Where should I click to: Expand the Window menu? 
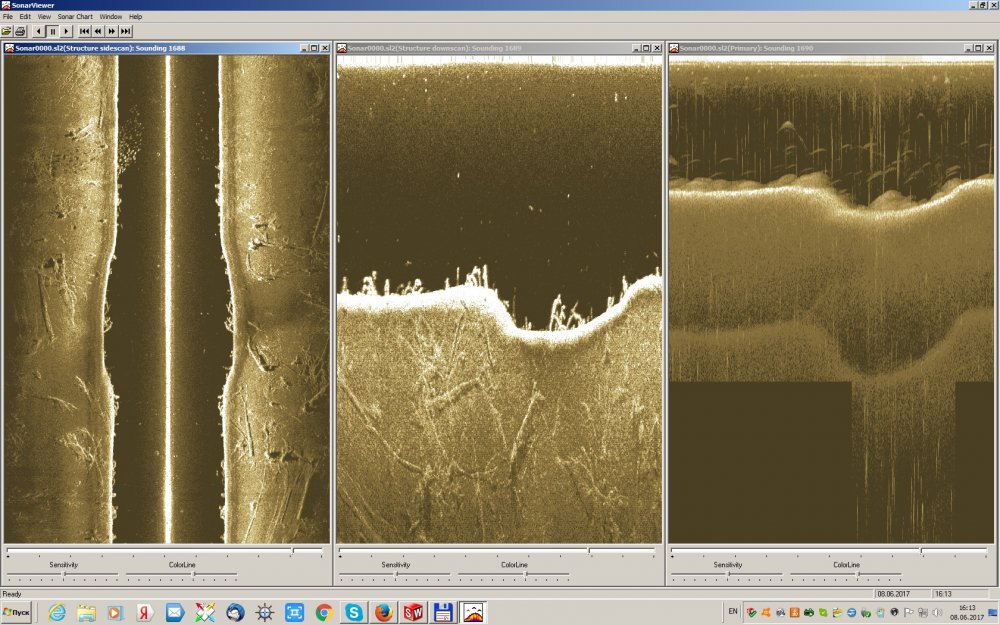(111, 17)
